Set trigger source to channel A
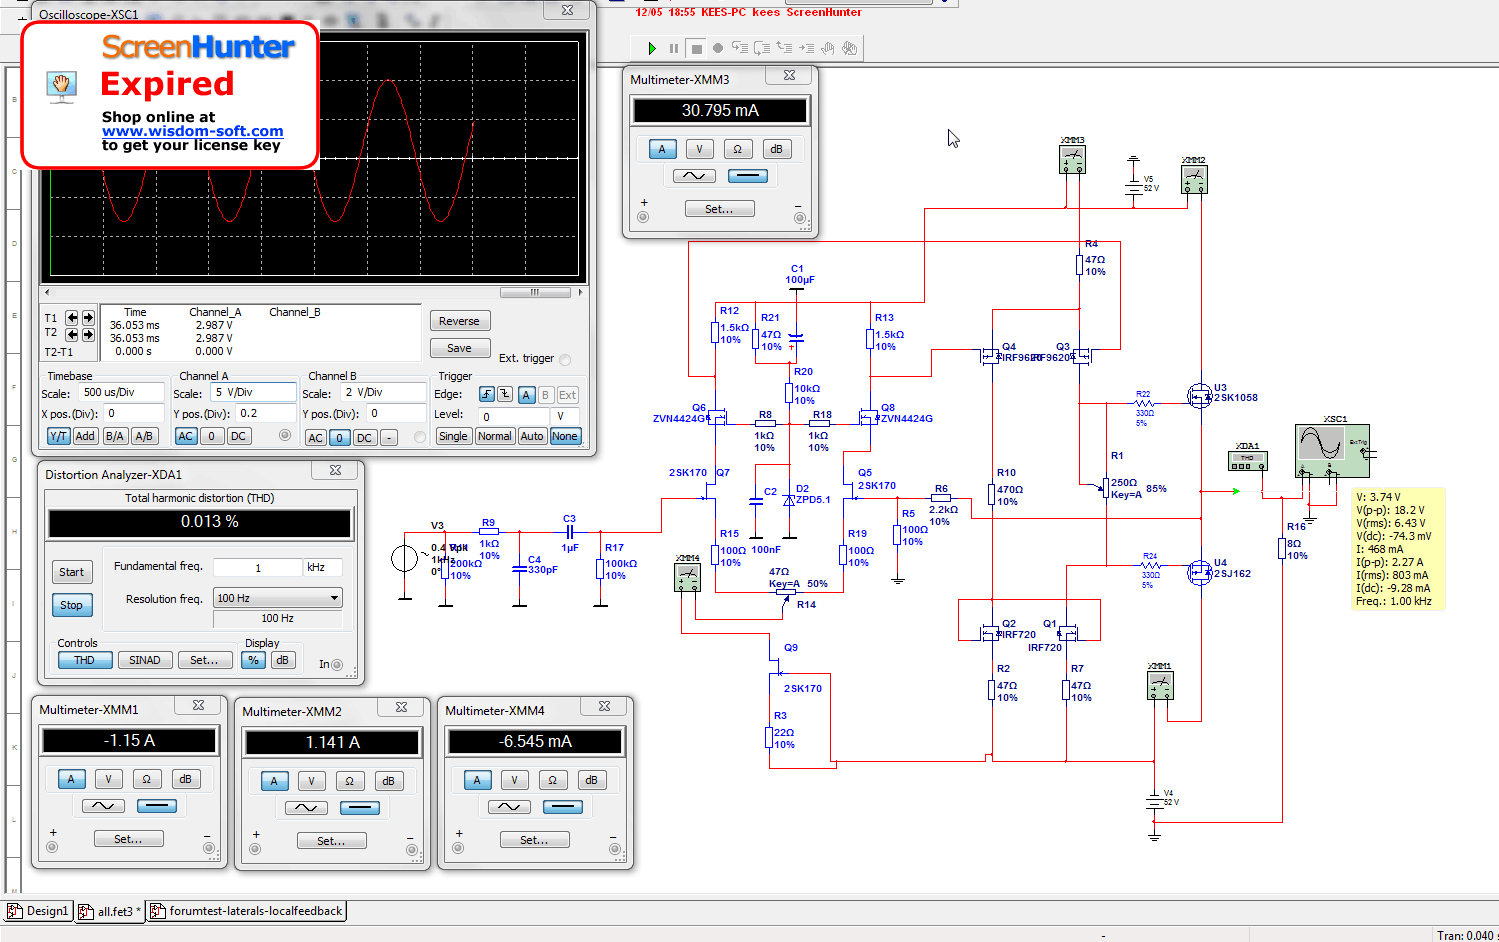1499x942 pixels. (526, 394)
